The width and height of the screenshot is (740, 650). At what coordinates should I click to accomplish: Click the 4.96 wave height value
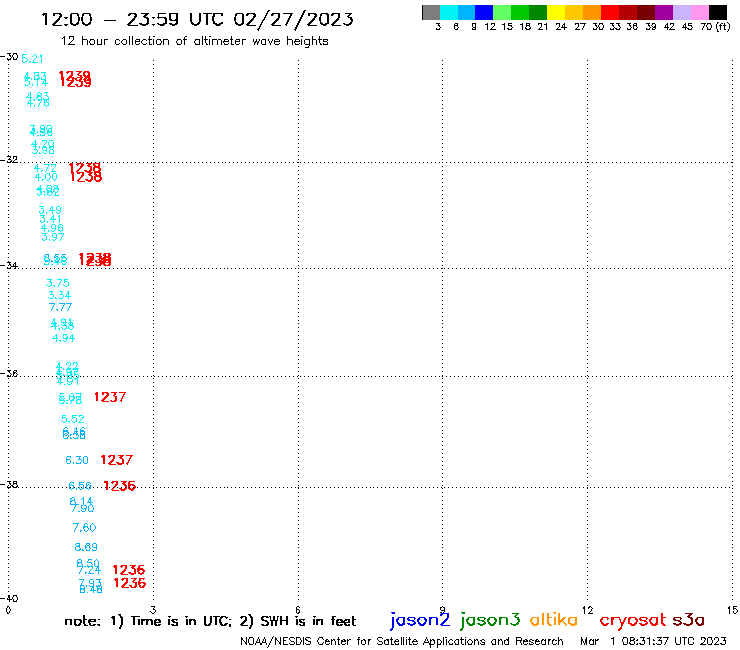coord(52,228)
